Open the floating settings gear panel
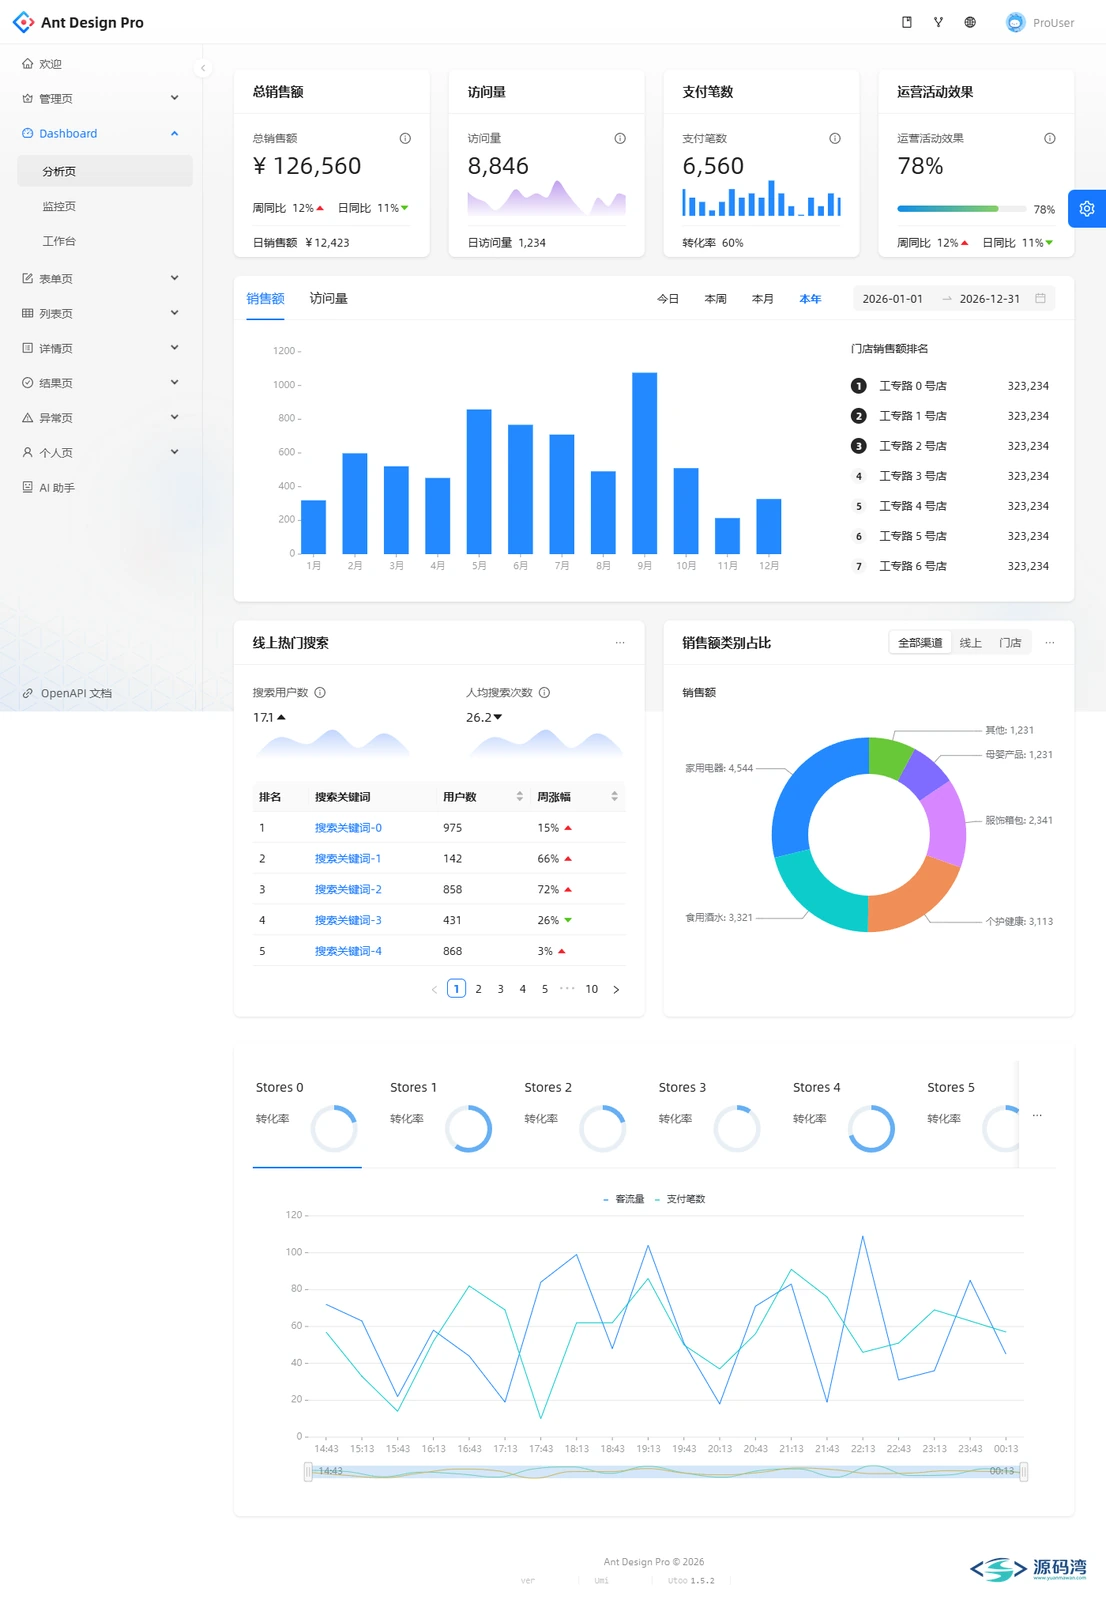 1087,209
